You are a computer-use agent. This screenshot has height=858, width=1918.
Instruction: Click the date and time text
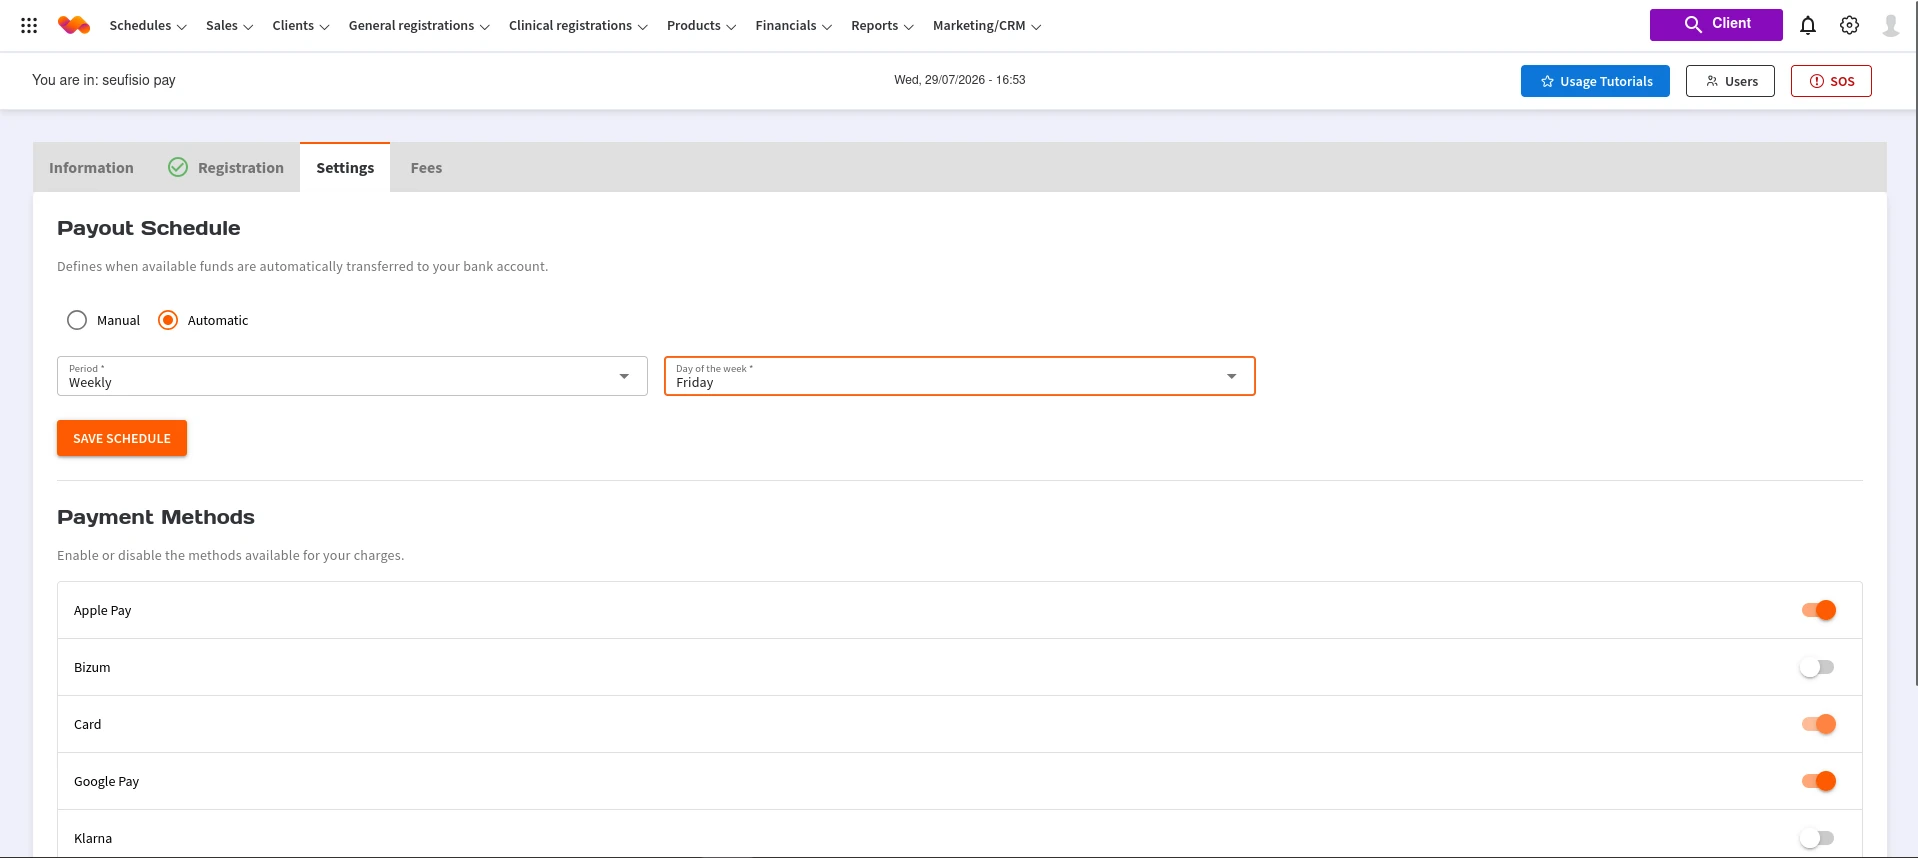pos(960,80)
